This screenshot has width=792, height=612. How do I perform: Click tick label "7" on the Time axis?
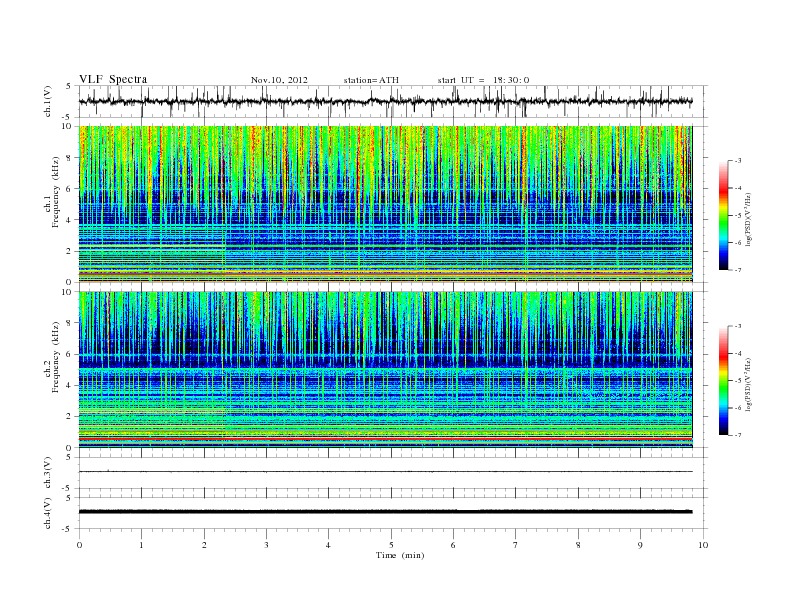point(515,545)
